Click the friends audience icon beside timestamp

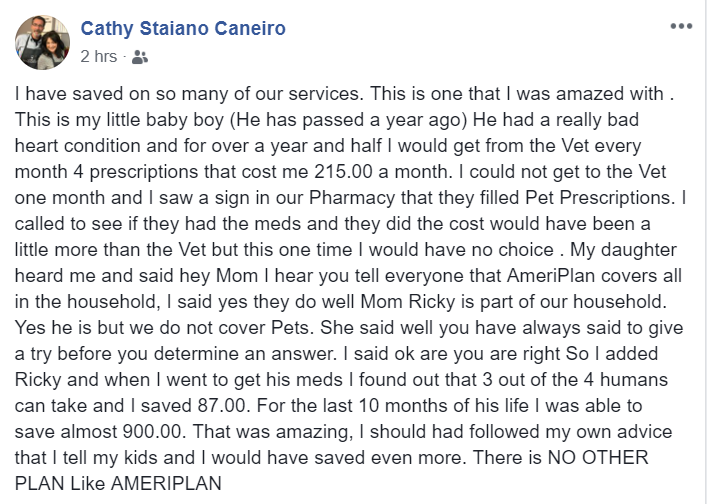point(139,57)
